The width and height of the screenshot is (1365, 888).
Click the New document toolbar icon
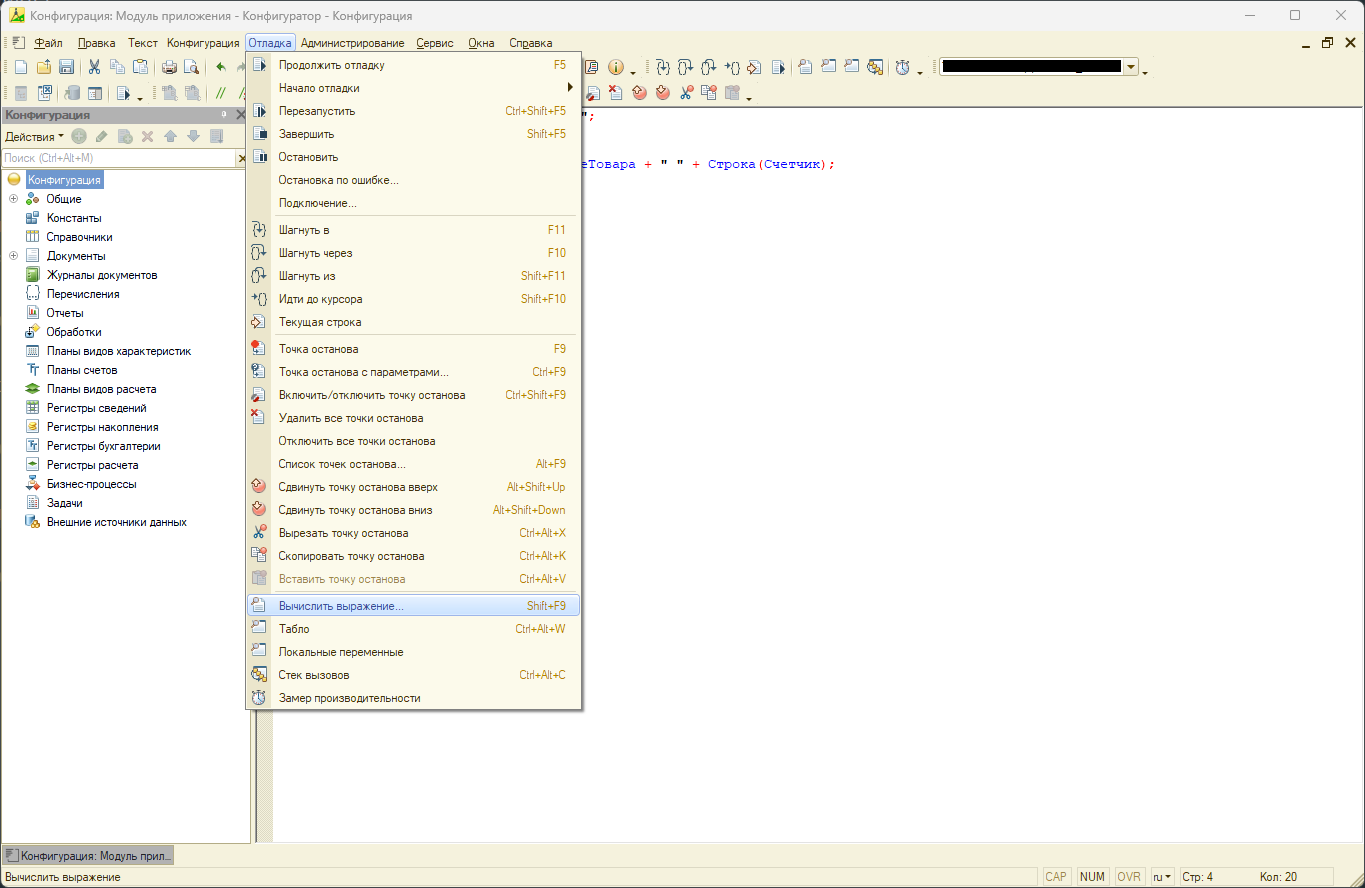[x=21, y=67]
